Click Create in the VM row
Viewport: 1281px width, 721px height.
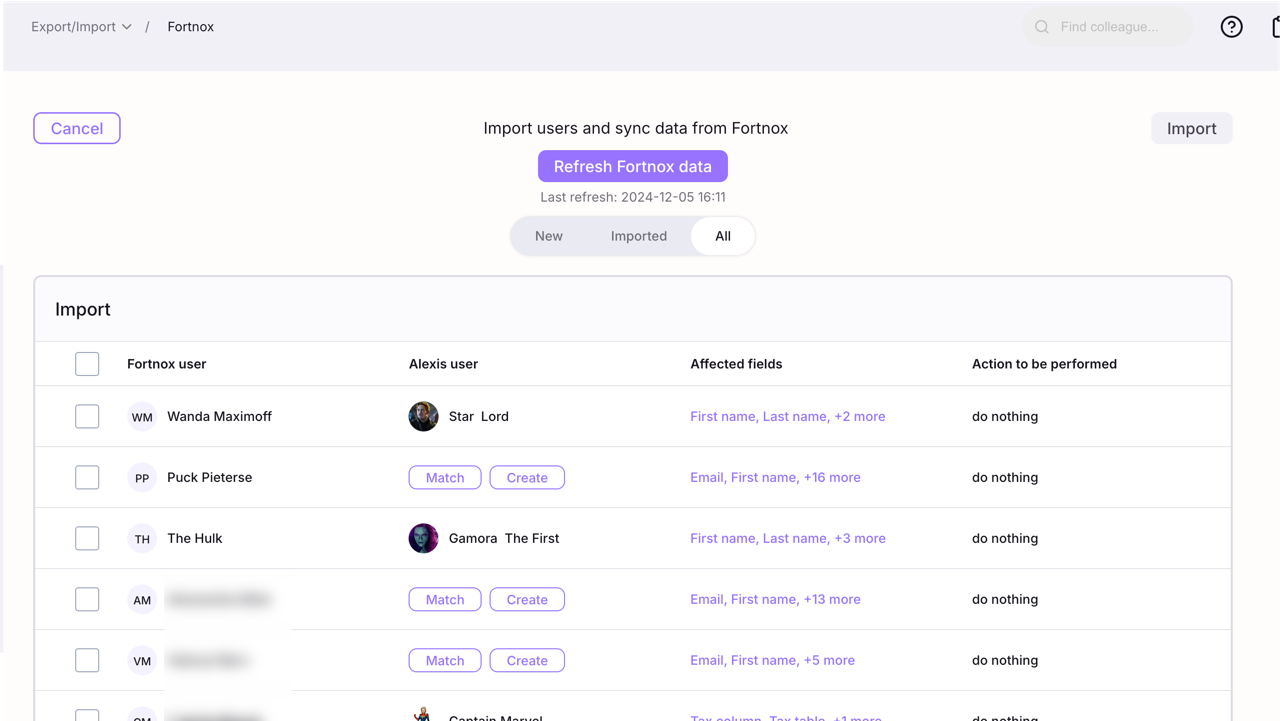tap(527, 661)
